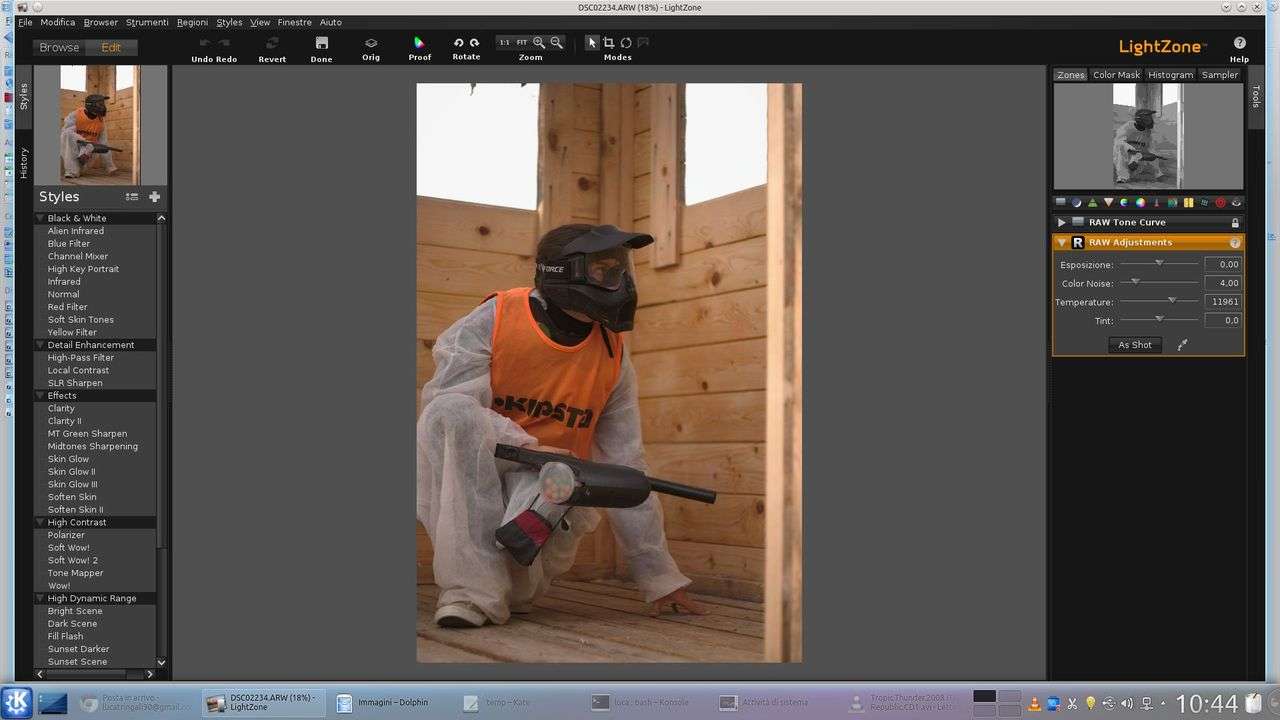Click the Proof color icon
Screen dimensions: 1280x720
pos(419,43)
